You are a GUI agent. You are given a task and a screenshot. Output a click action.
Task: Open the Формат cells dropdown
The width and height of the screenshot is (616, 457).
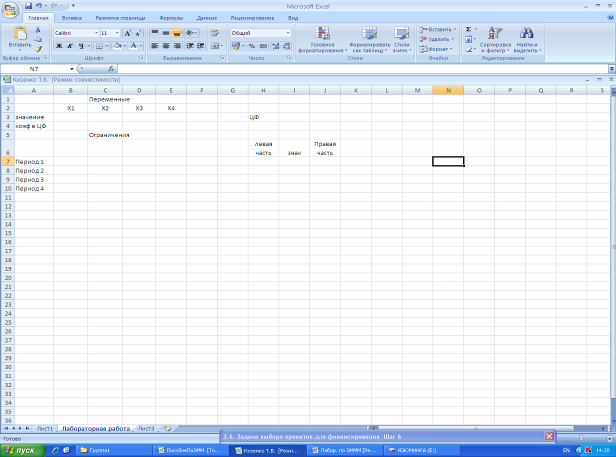pos(436,49)
